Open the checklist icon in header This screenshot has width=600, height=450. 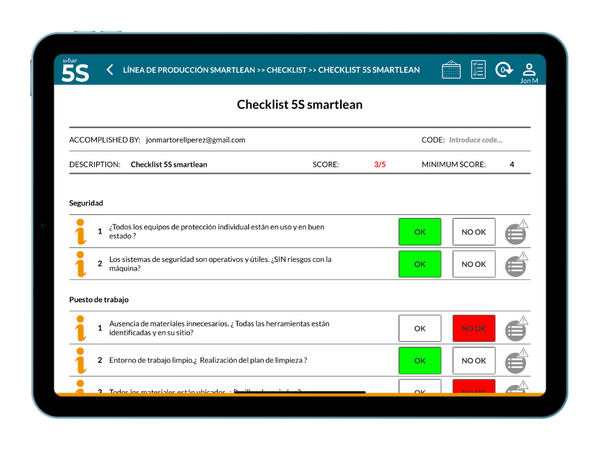pos(478,70)
